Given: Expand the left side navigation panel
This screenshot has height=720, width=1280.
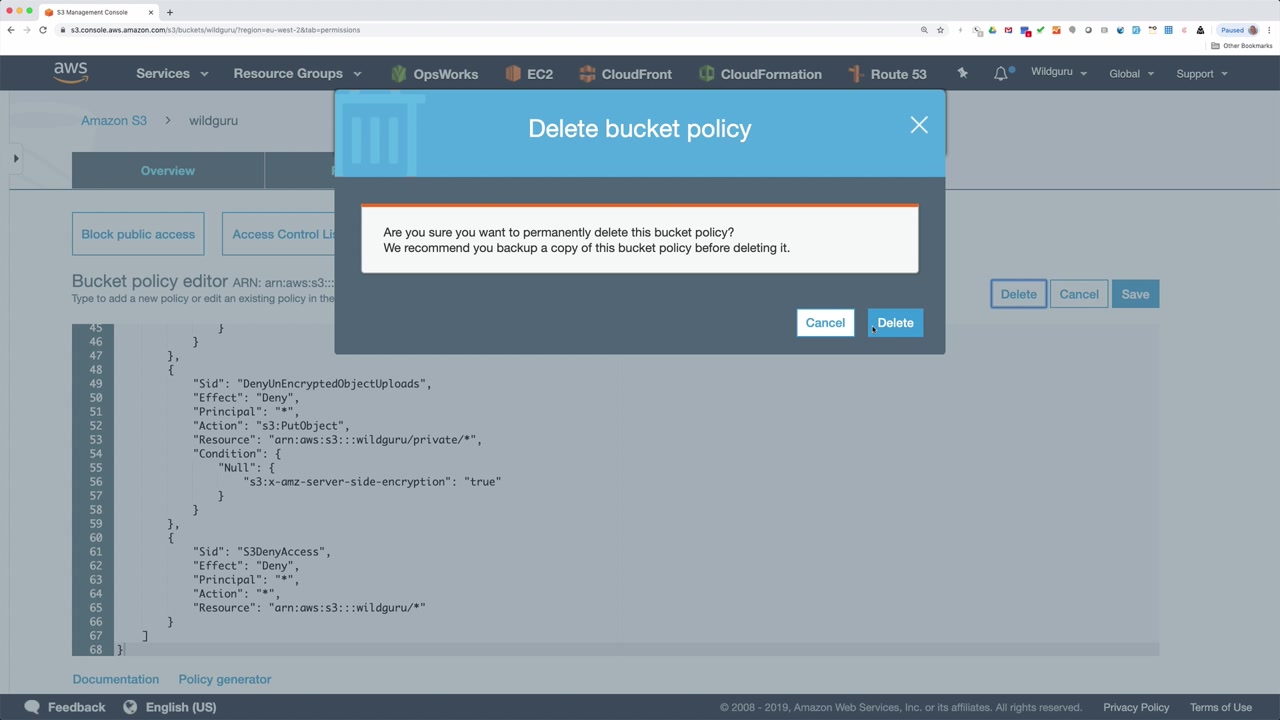Looking at the screenshot, I should (x=16, y=158).
